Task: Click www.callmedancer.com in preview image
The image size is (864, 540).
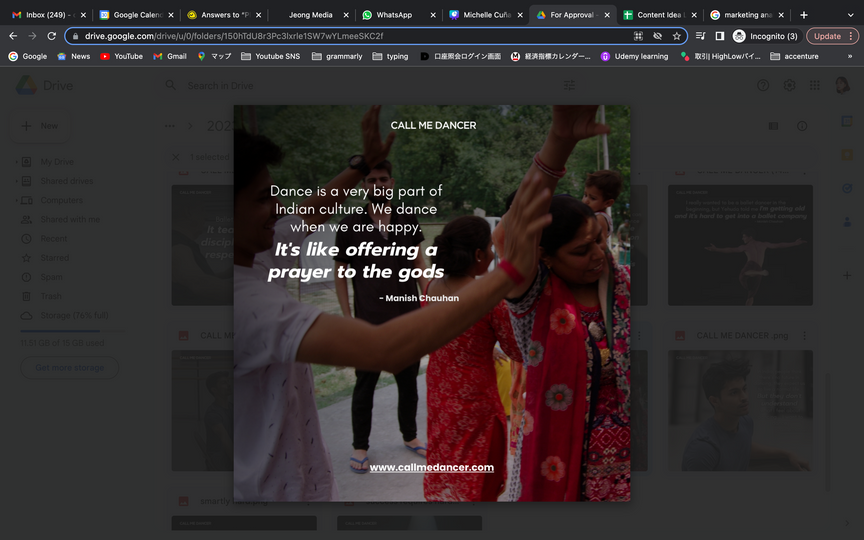Action: pos(431,467)
